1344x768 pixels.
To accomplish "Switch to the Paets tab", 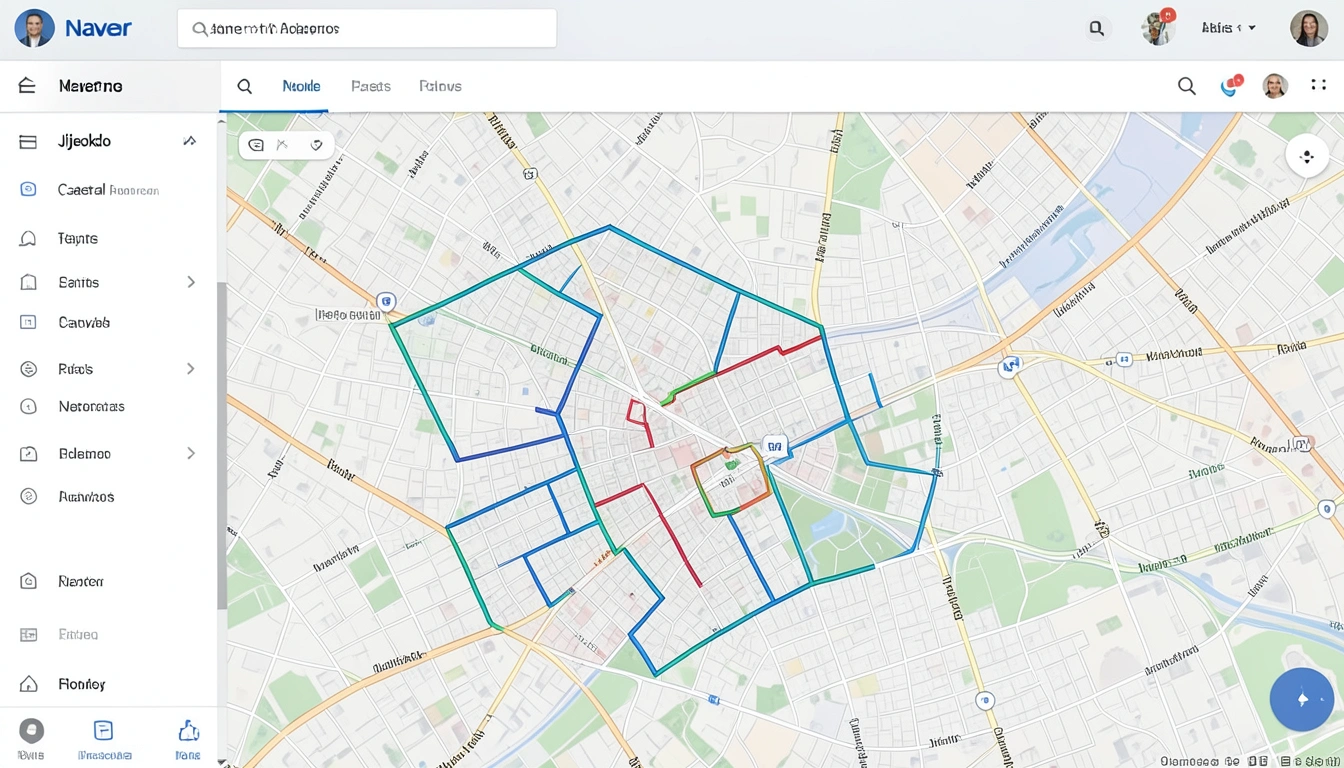I will click(370, 87).
